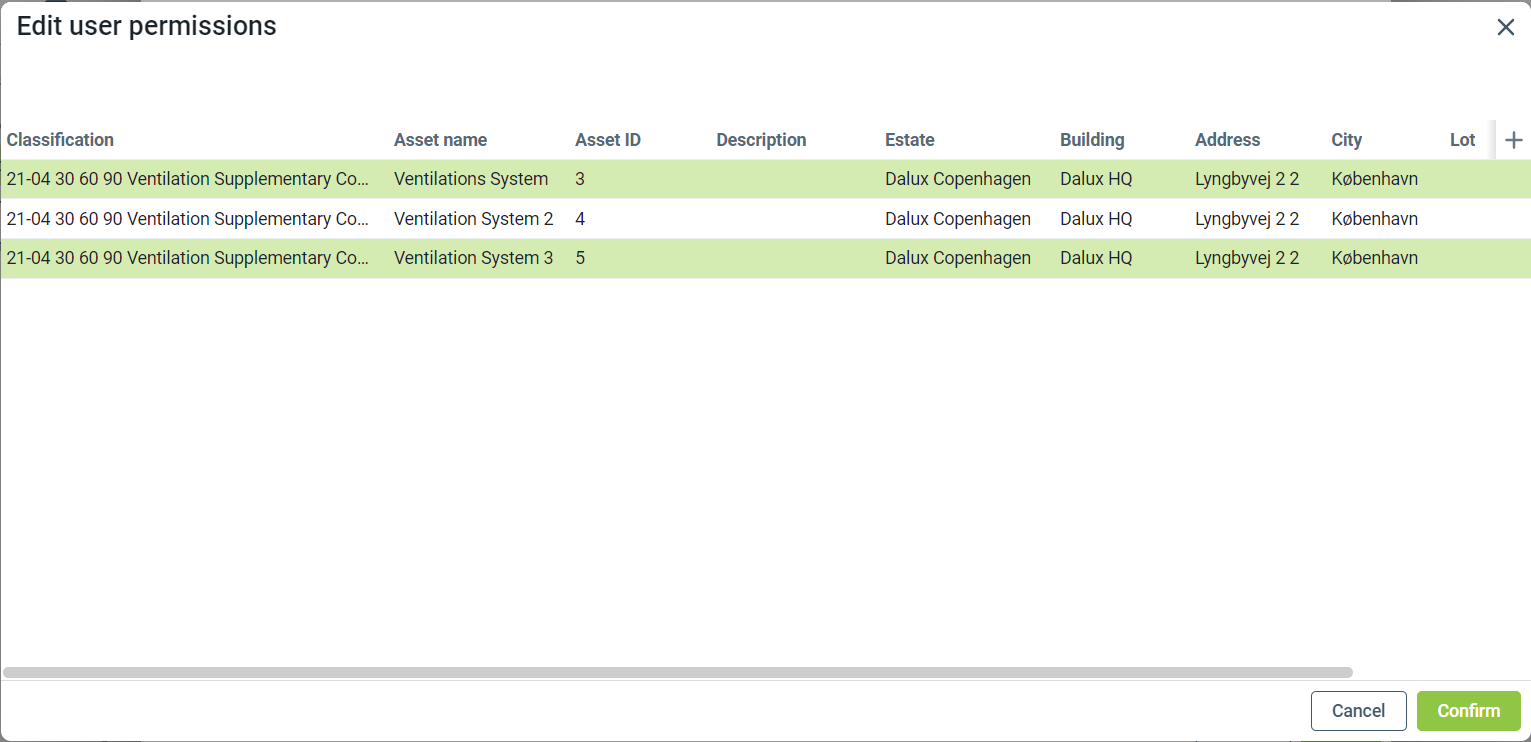Click the Description column header
The width and height of the screenshot is (1531, 742).
(x=760, y=140)
